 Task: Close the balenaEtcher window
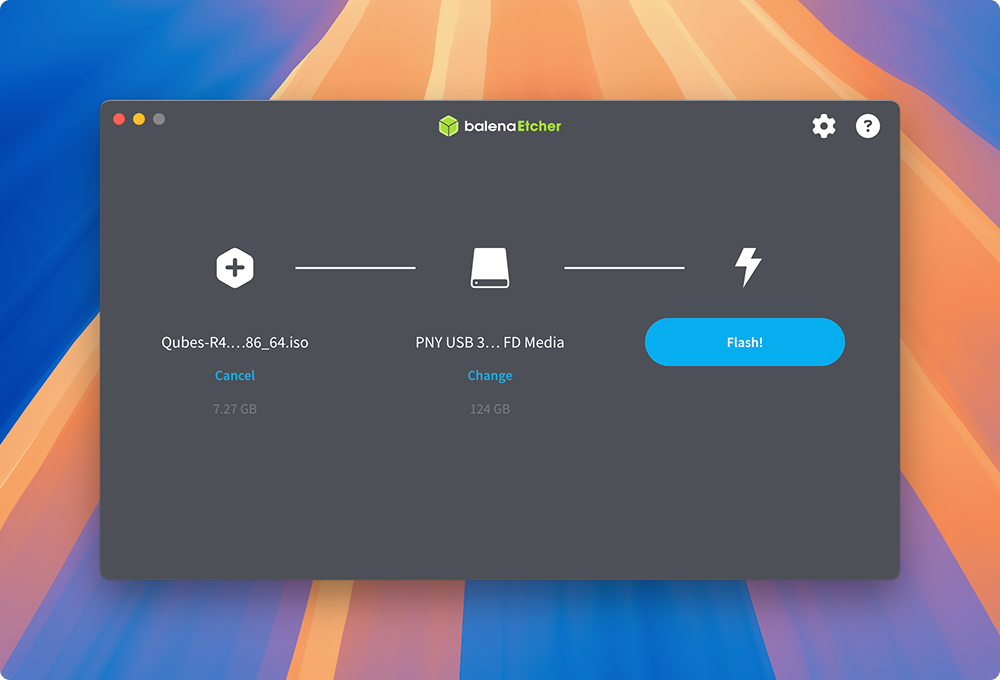(x=119, y=119)
